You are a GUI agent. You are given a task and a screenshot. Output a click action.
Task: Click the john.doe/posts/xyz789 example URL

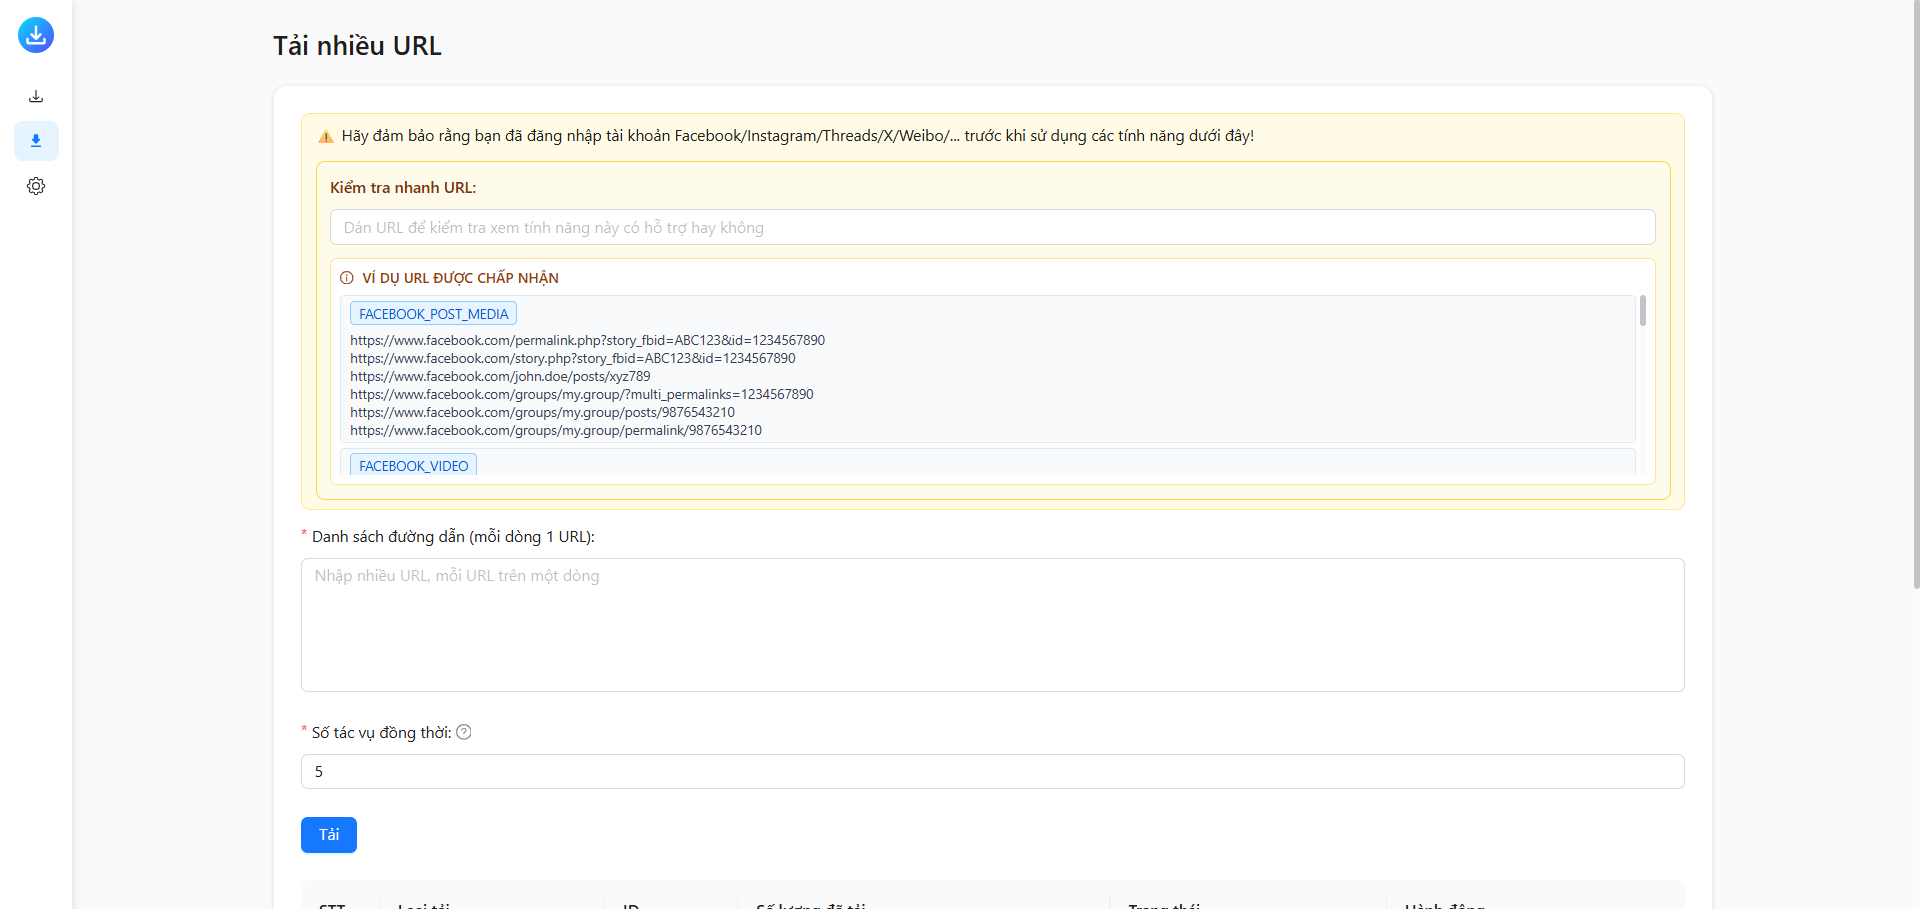(x=500, y=376)
